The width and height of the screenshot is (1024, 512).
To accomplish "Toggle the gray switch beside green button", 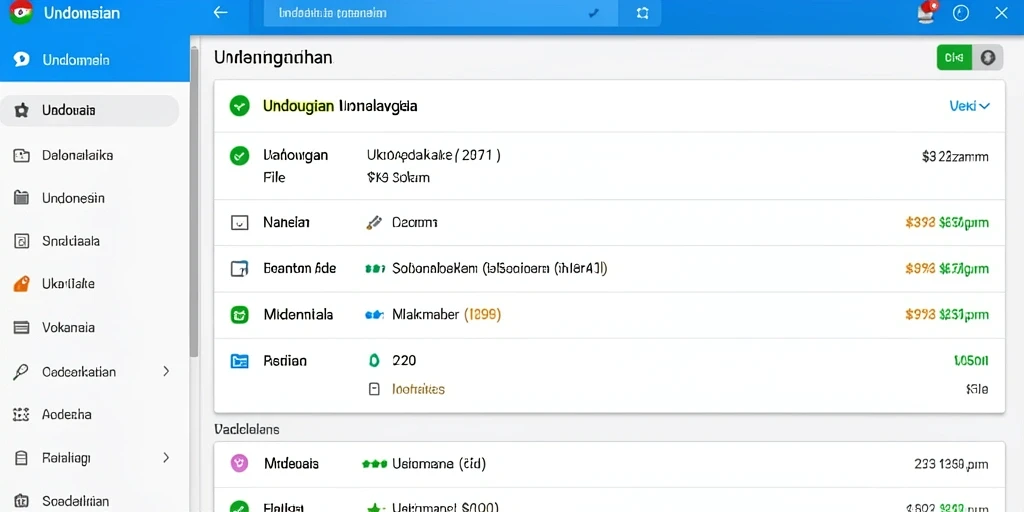I will (x=987, y=57).
